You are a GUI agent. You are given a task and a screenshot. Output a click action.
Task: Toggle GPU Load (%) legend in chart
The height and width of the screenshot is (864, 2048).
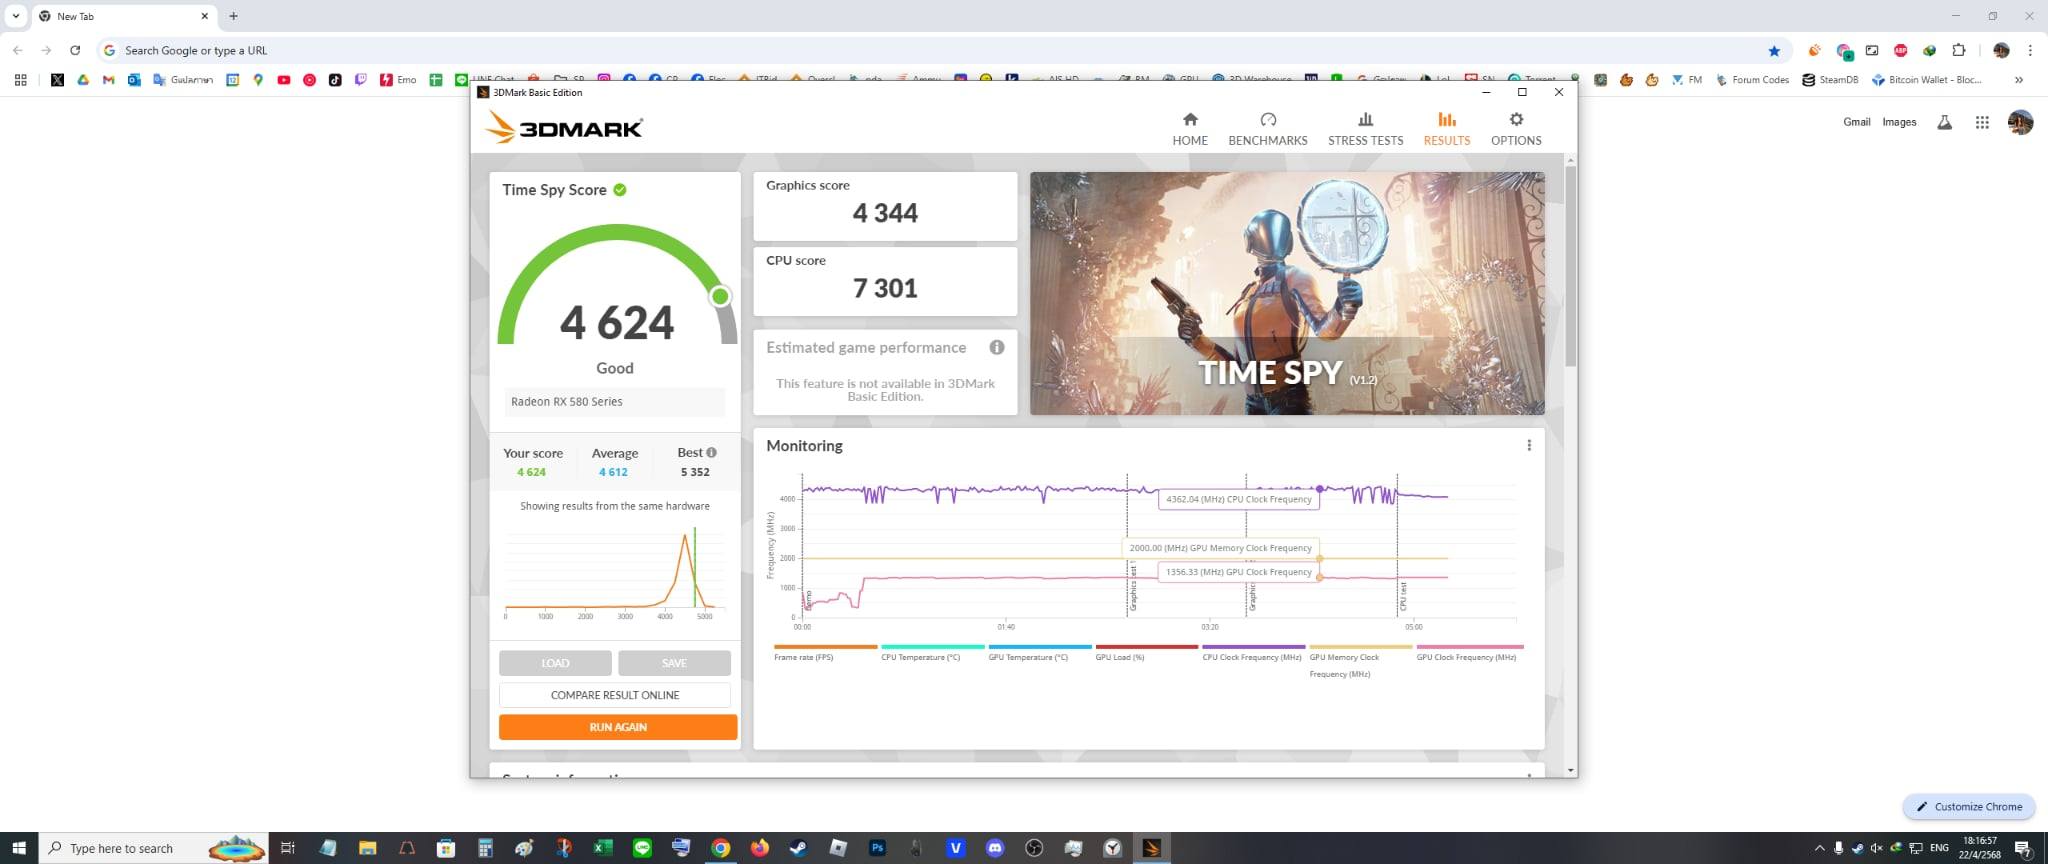pos(1146,653)
